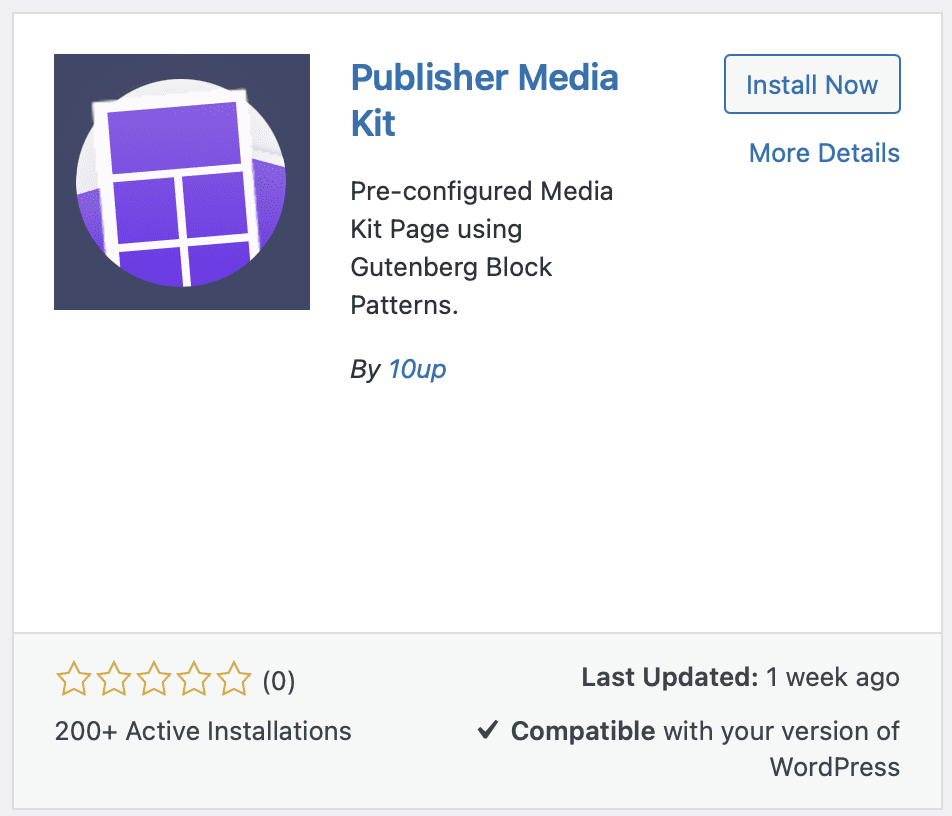Visit the 10up author link

[417, 369]
